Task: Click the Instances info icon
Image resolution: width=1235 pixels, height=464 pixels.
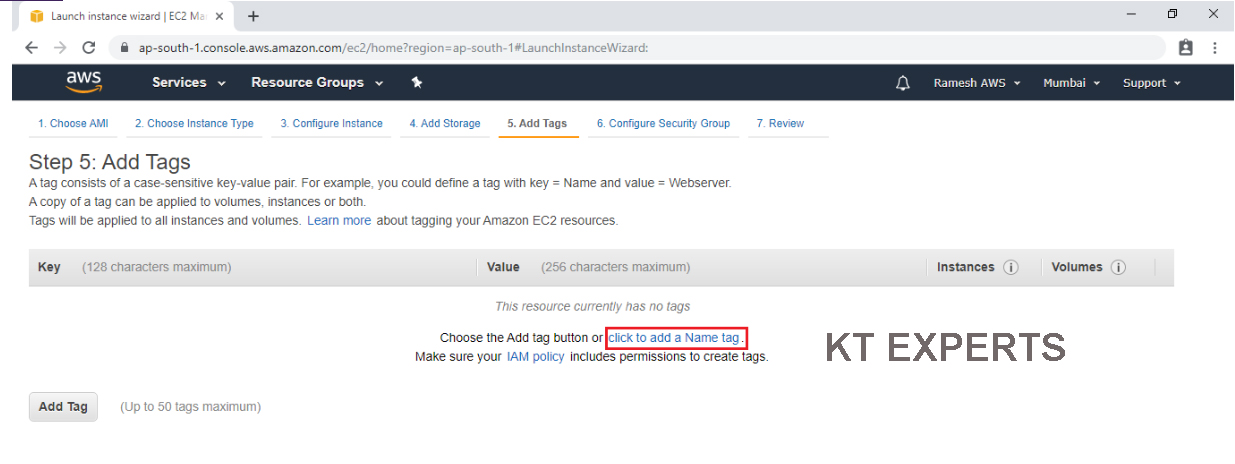Action: (1011, 267)
